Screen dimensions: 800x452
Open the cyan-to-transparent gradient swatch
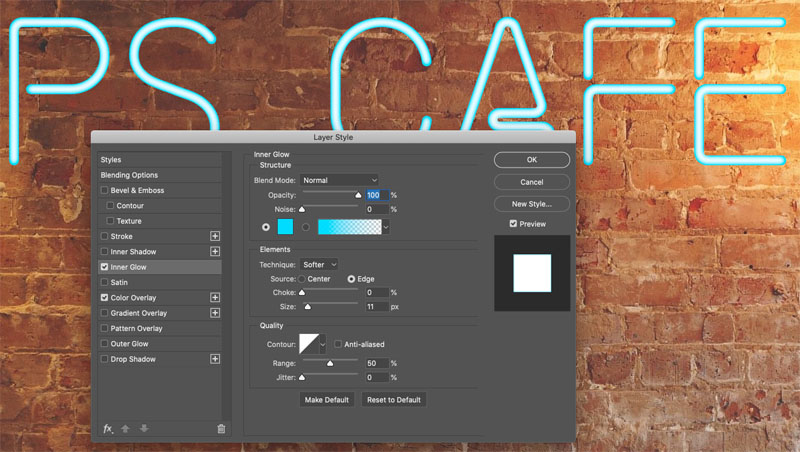tap(349, 227)
